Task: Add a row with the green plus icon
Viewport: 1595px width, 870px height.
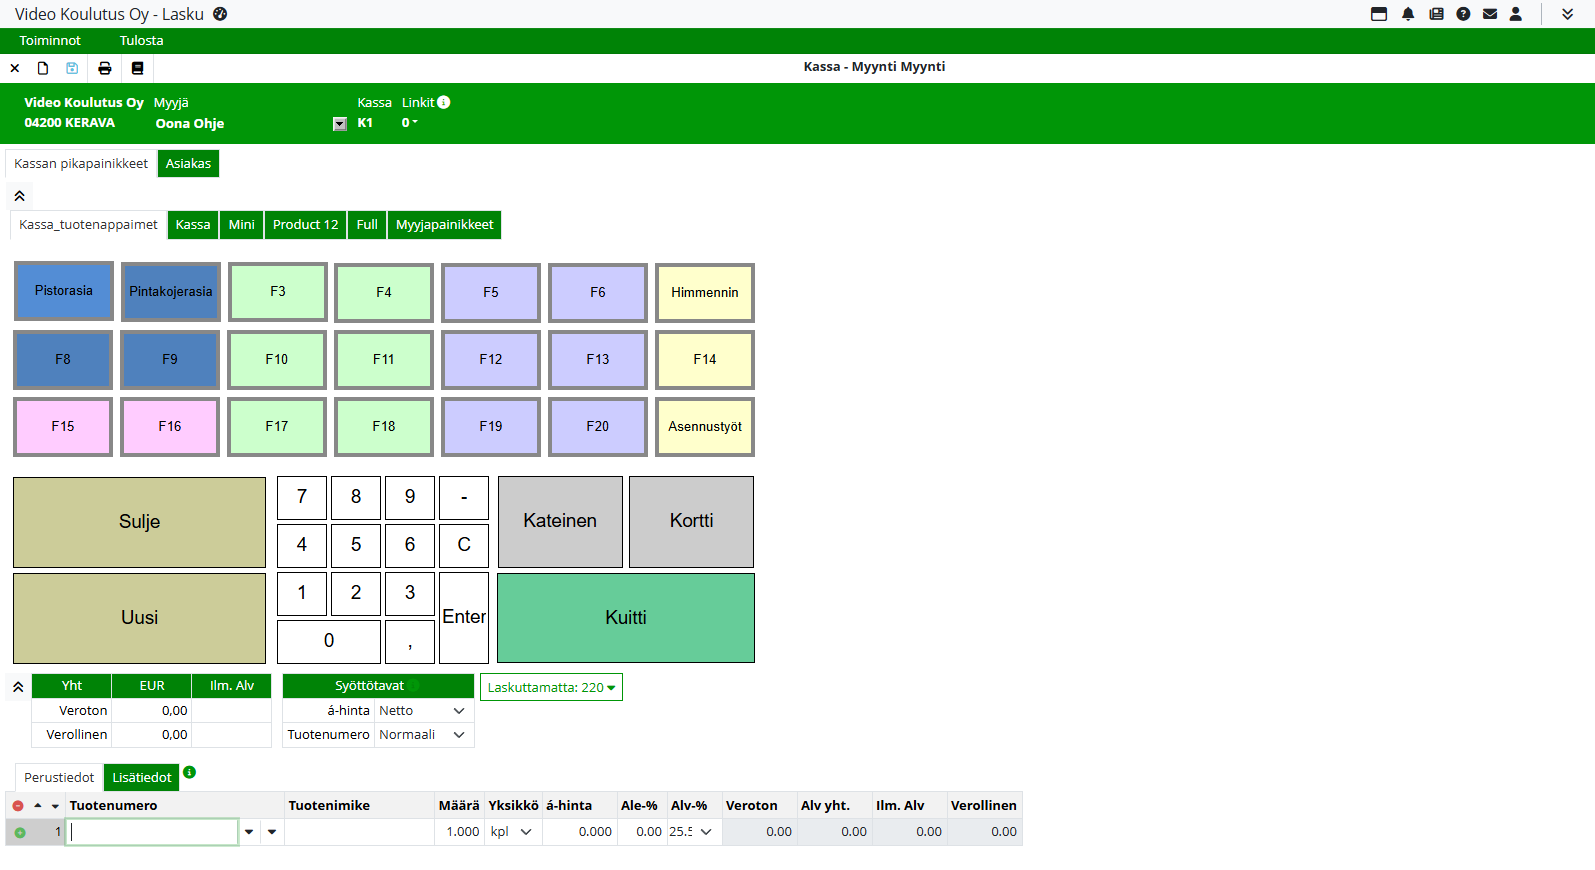Action: click(19, 832)
